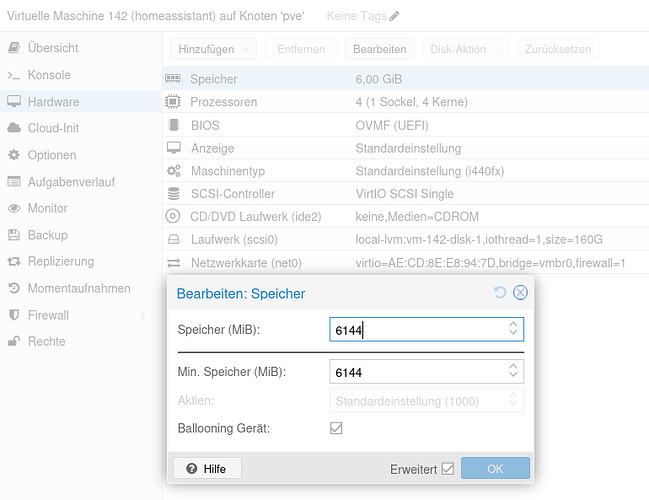Click the gears icon in Maschinentyp row
This screenshot has width=649, height=500.
coord(173,171)
